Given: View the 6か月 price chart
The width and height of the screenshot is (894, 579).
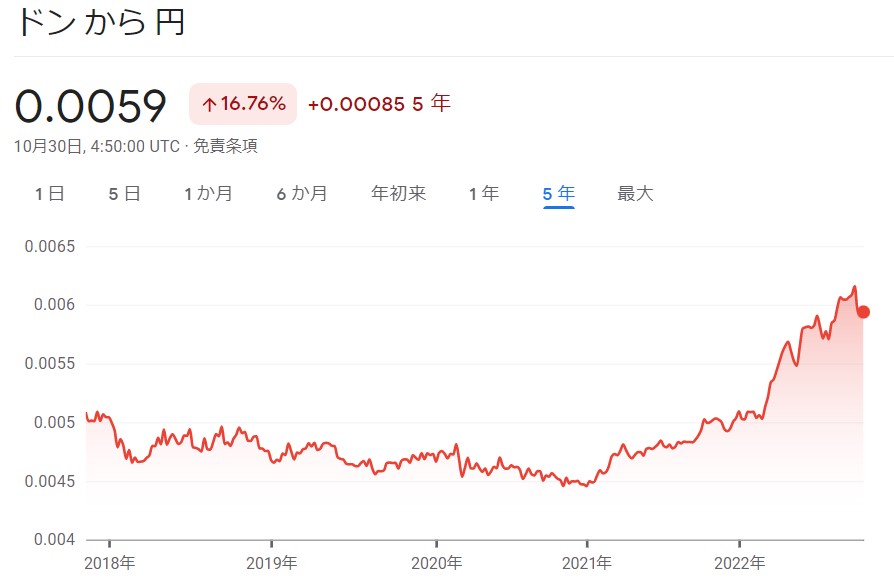Looking at the screenshot, I should tap(303, 193).
